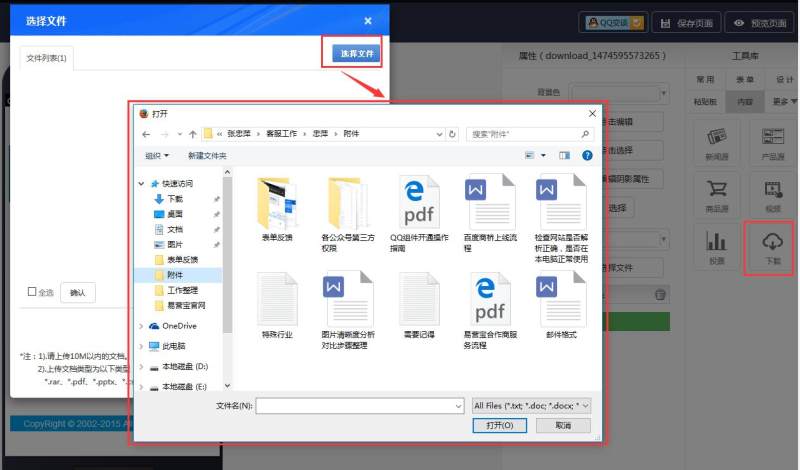Open the 各公众号第三方权限 folder

(x=347, y=204)
